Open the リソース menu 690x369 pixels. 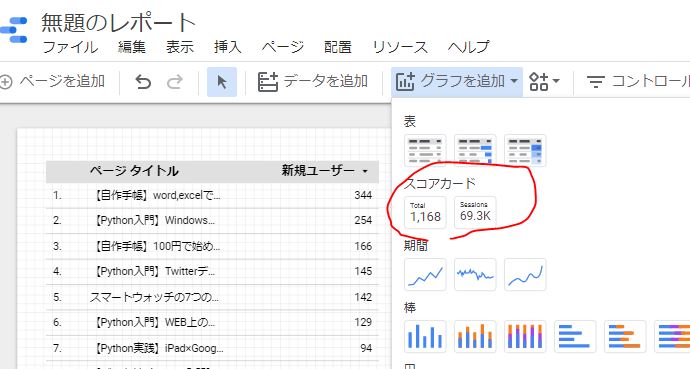[400, 47]
